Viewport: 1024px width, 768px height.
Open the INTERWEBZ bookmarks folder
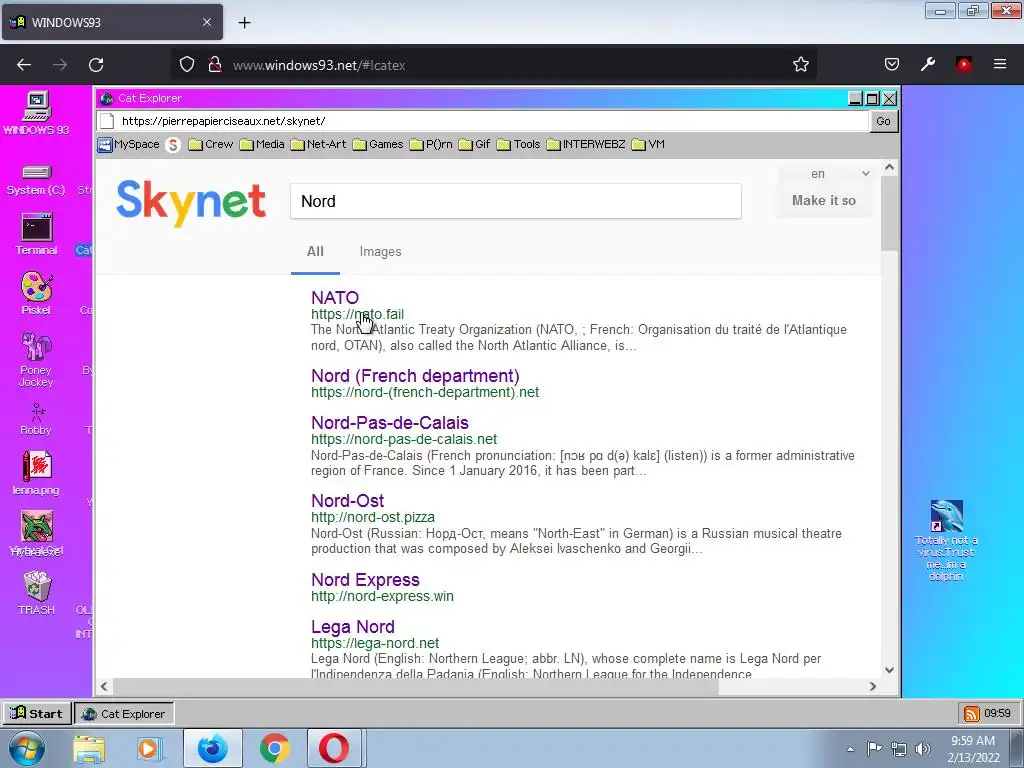[x=586, y=144]
